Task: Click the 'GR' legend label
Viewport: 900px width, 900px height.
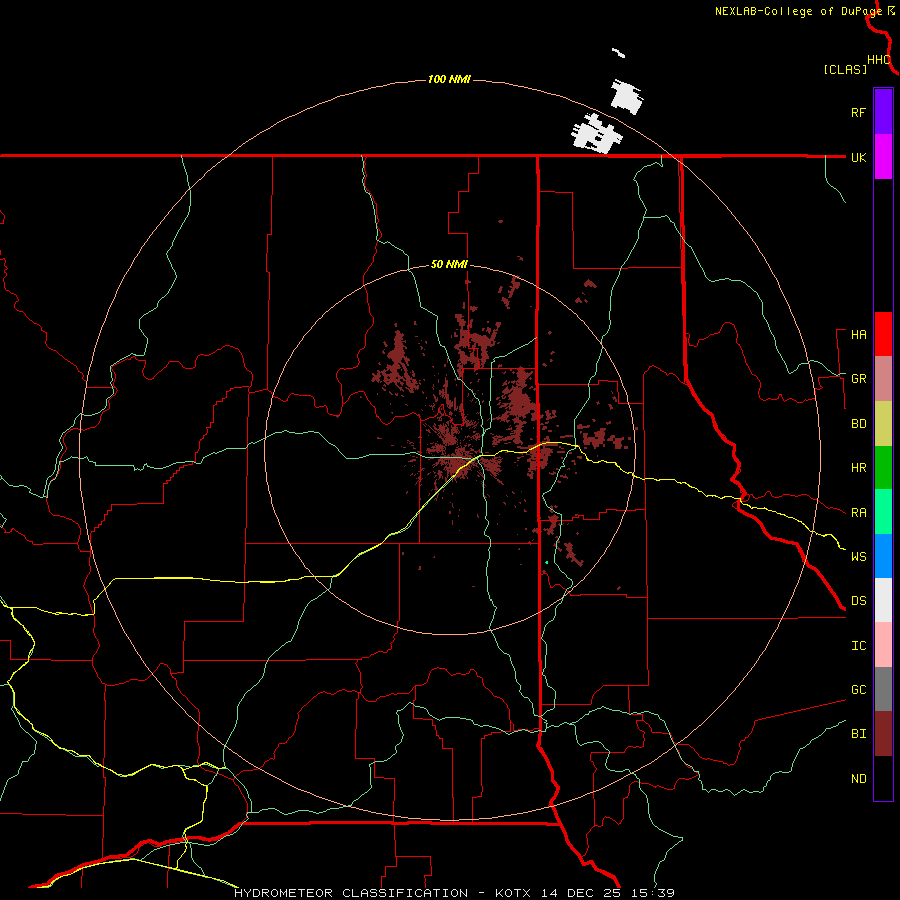Action: pyautogui.click(x=858, y=379)
